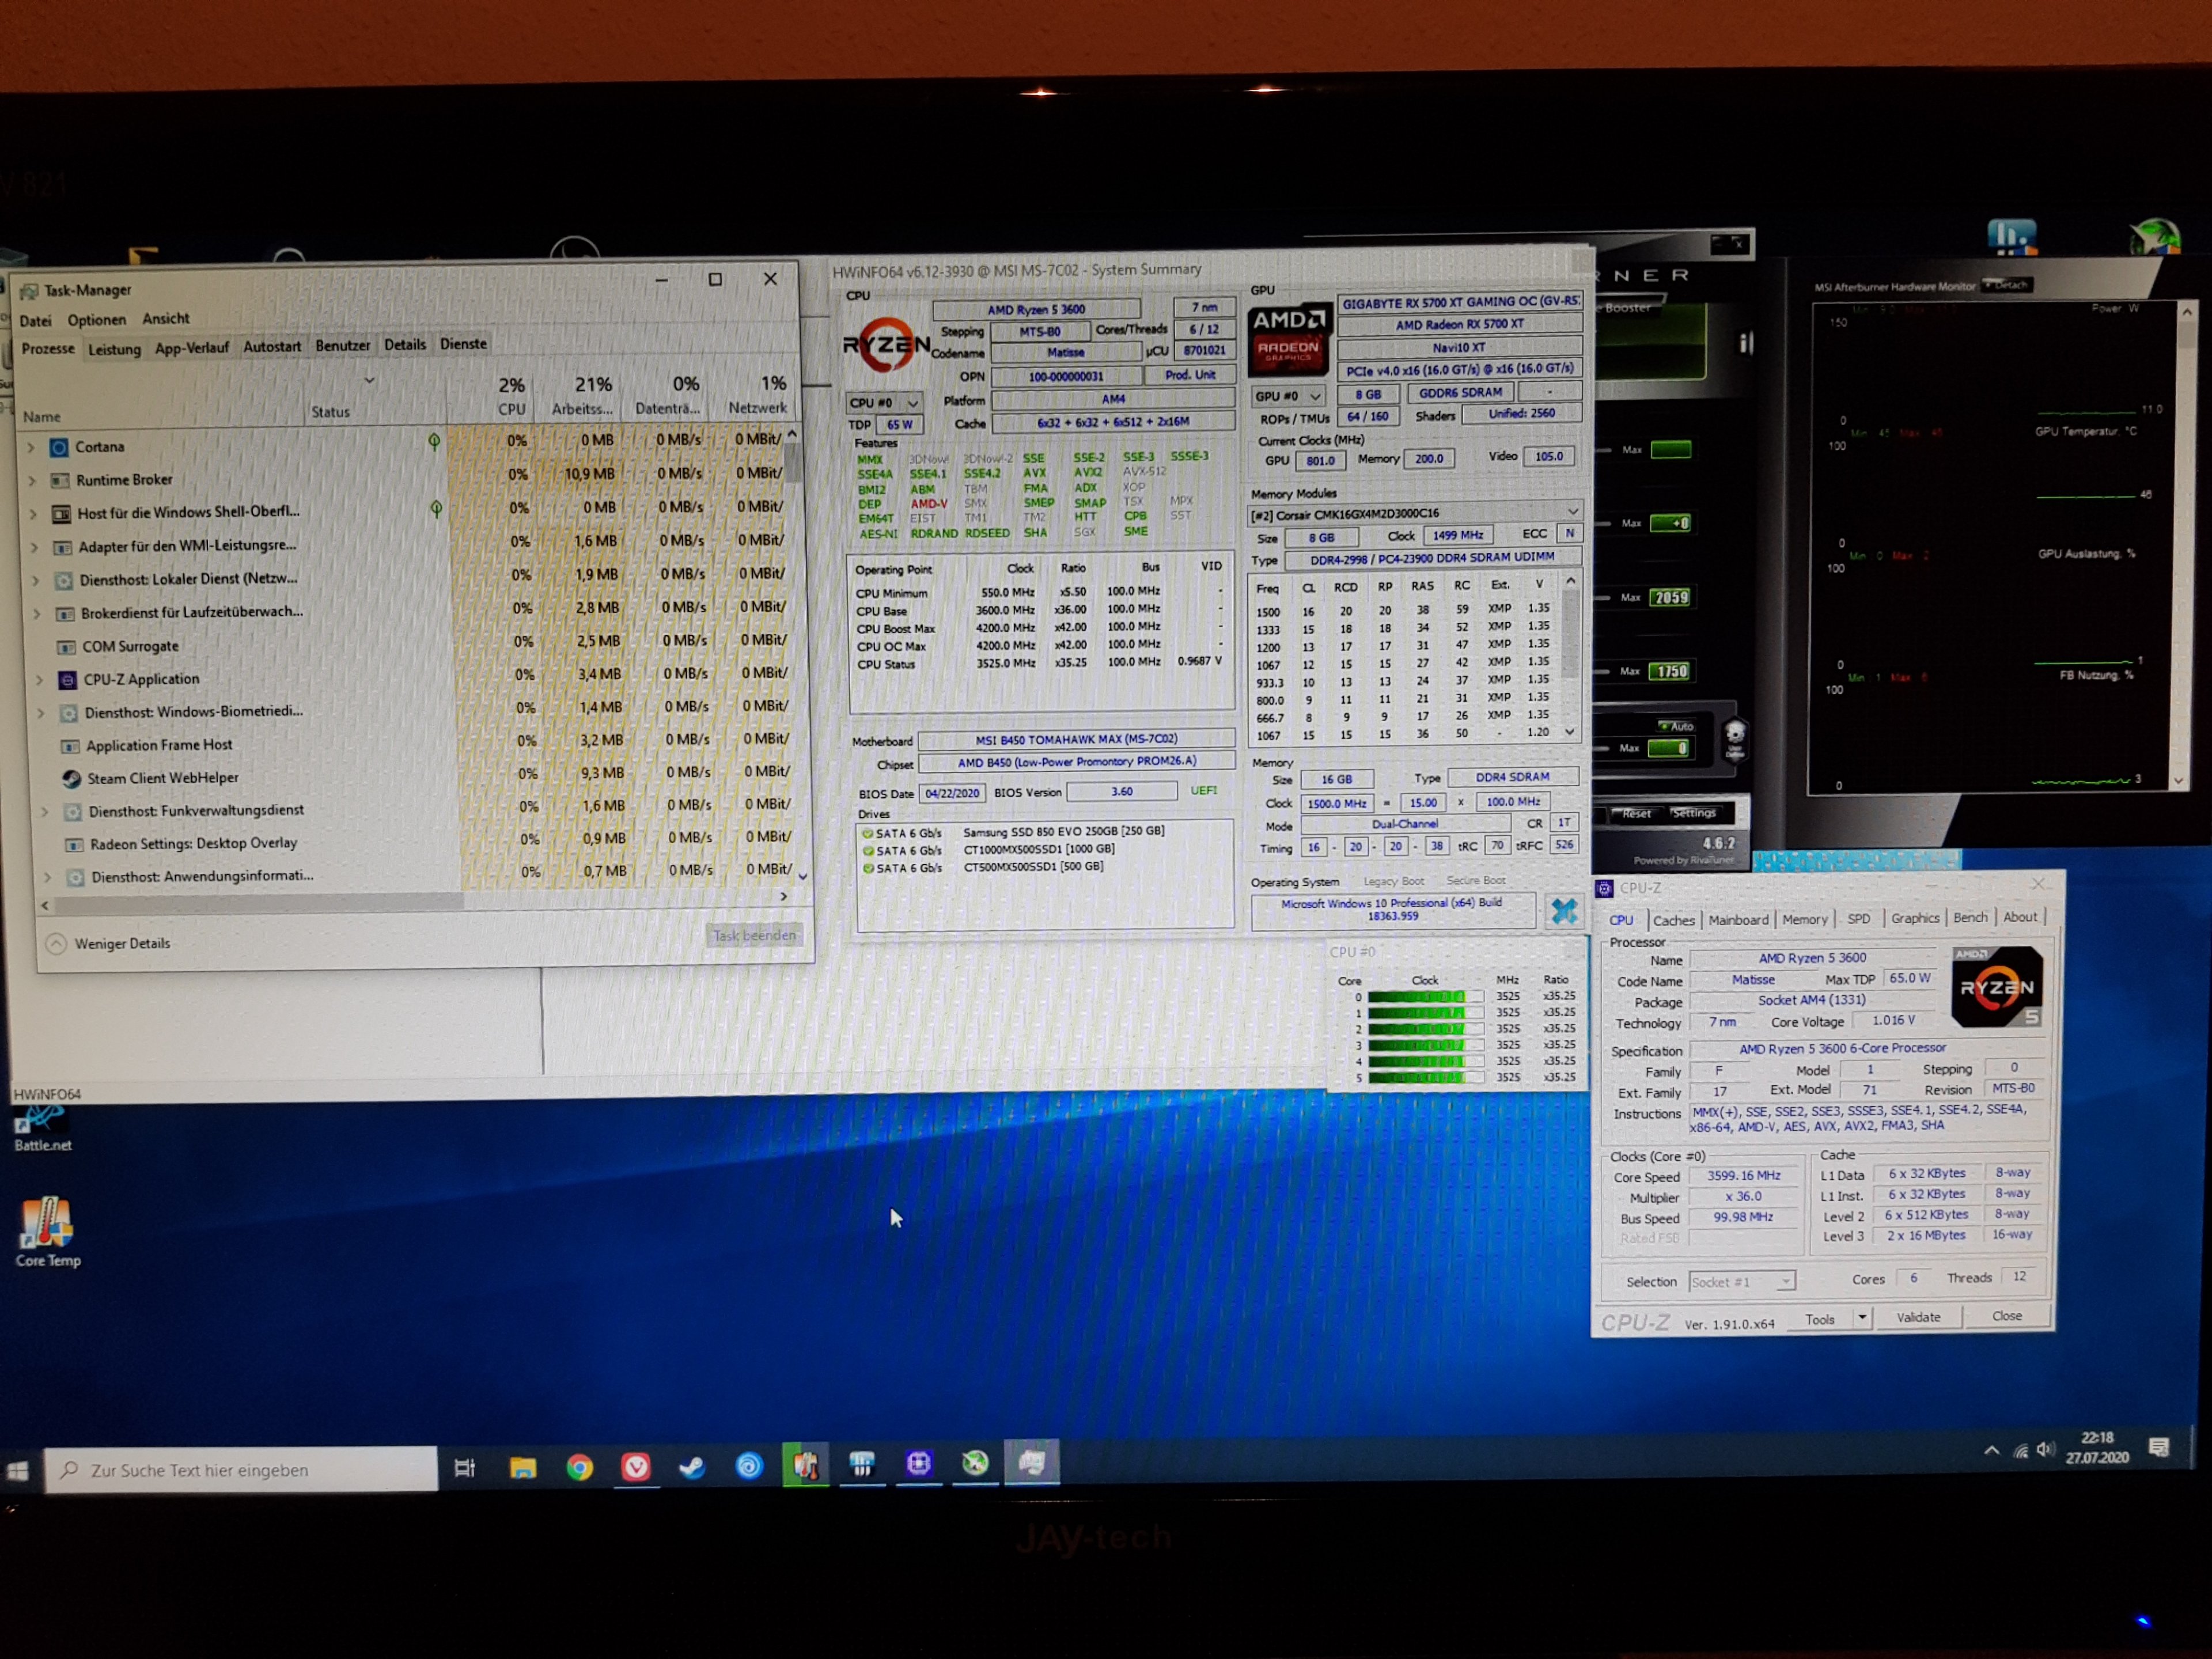Click the blue X icon in HWiNFO summary
The width and height of the screenshot is (2212, 1659).
(x=1564, y=911)
